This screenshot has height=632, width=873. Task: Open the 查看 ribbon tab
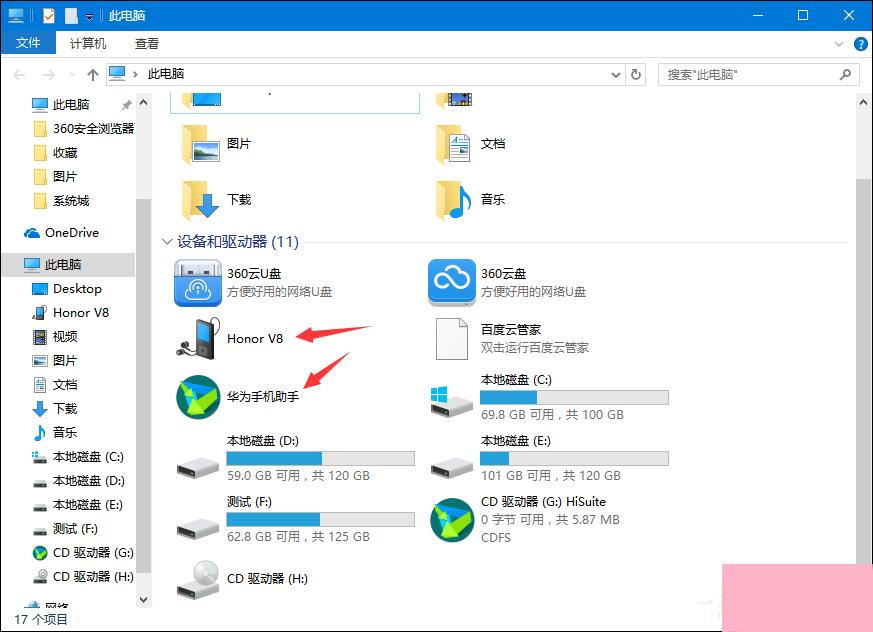[147, 43]
